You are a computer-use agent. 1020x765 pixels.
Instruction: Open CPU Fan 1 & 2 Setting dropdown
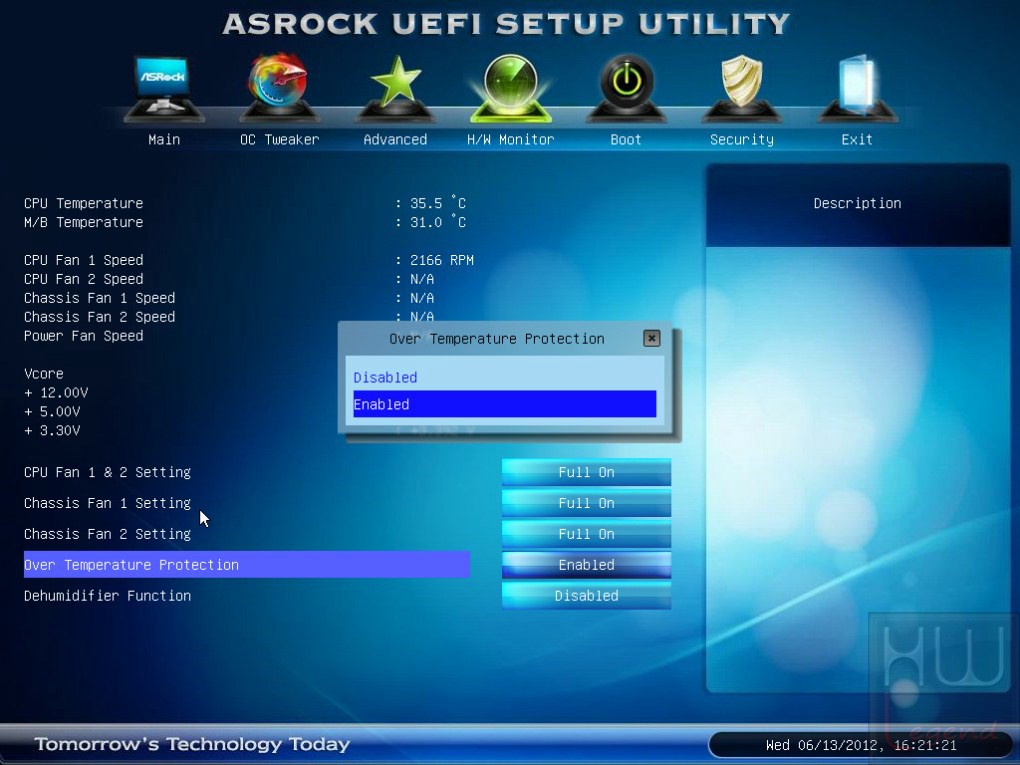pos(586,472)
